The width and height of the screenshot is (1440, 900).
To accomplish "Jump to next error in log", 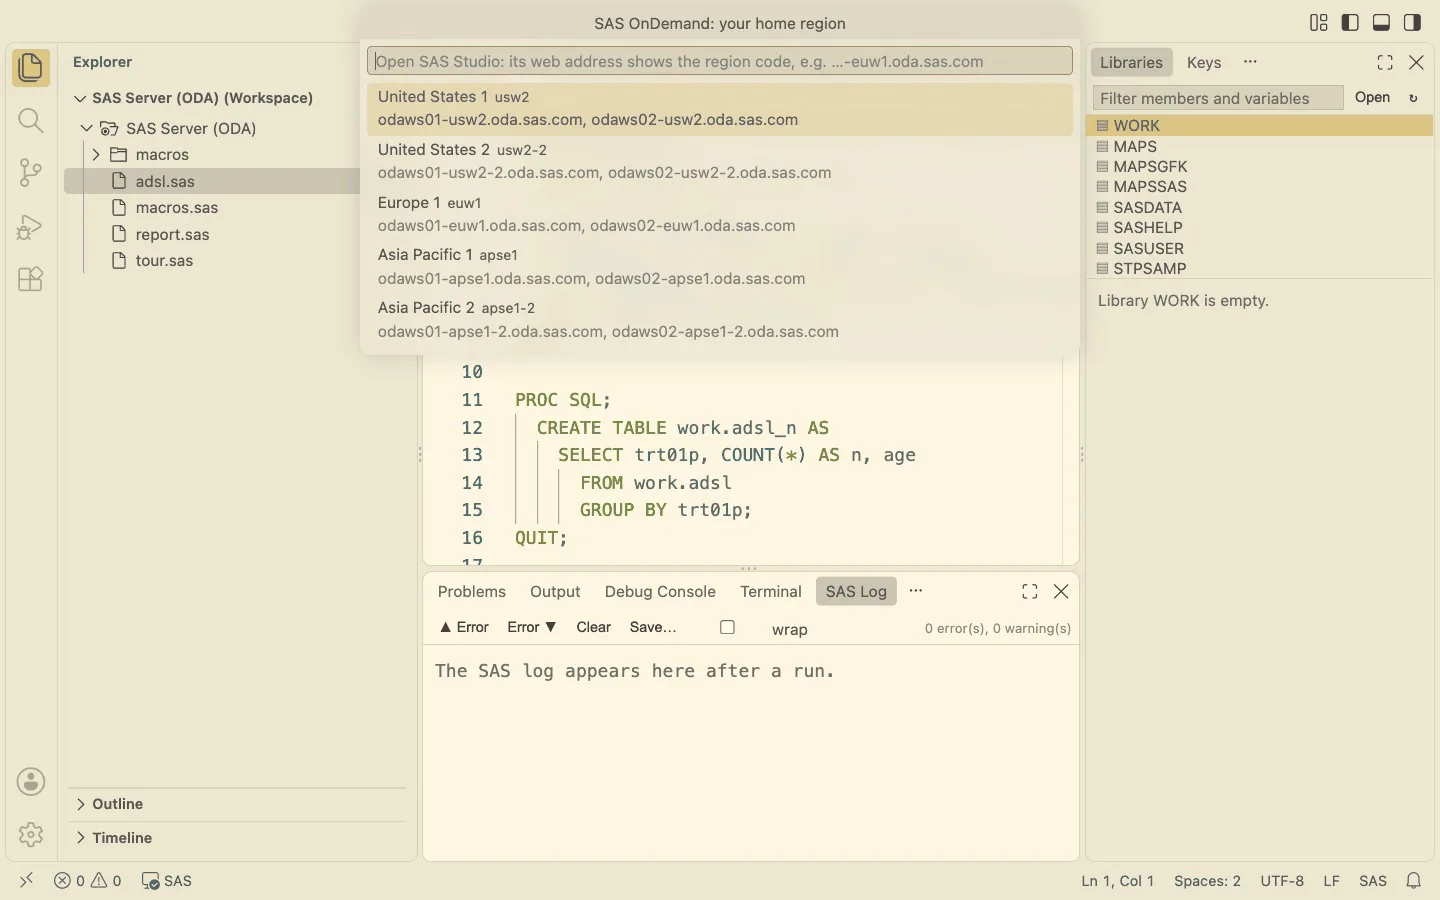I will pos(531,628).
